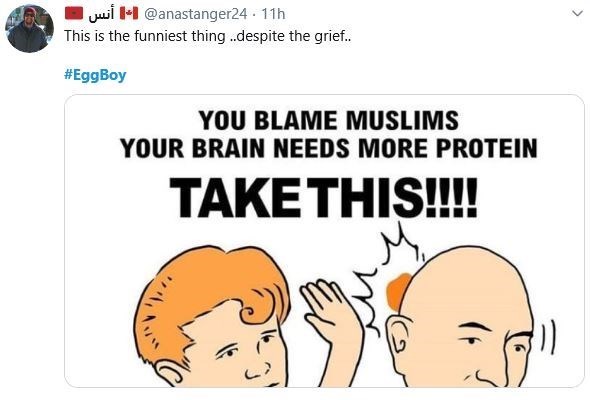Image resolution: width=590 pixels, height=400 pixels.
Task: Open the attached meme image
Action: point(324,241)
